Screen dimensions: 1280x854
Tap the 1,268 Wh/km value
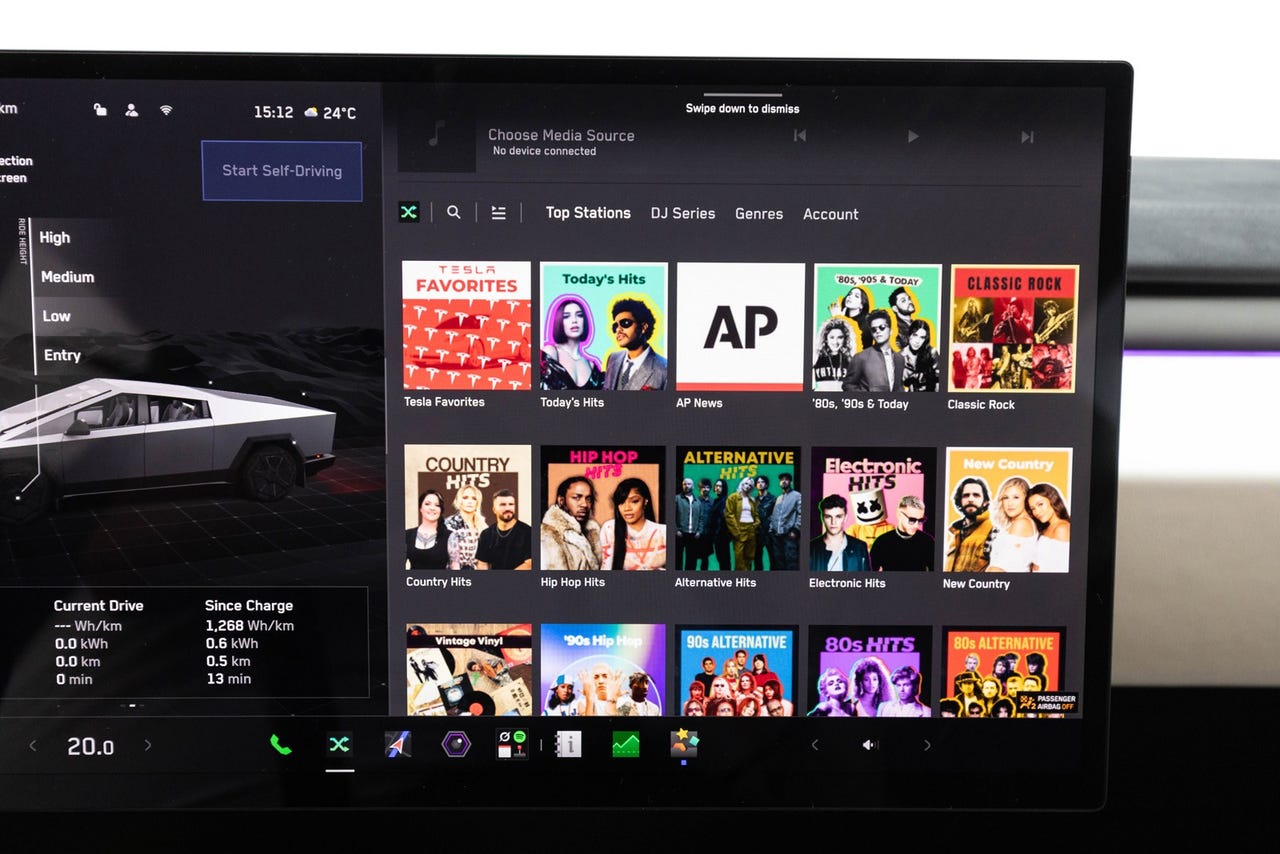click(x=249, y=626)
